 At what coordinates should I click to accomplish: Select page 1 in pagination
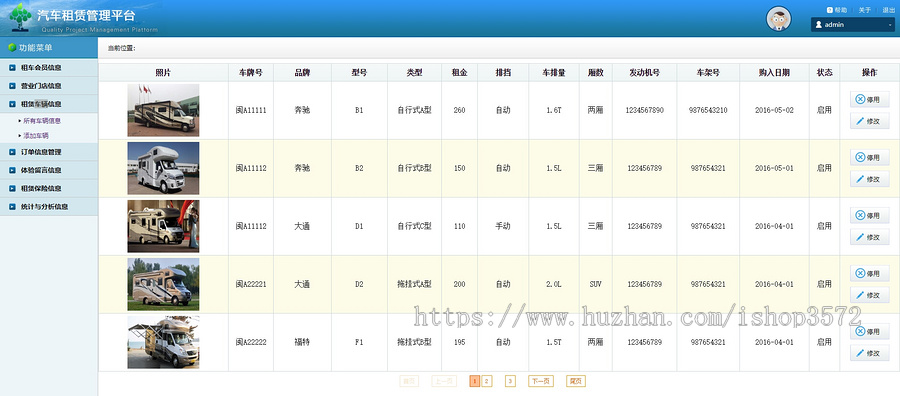pos(475,381)
